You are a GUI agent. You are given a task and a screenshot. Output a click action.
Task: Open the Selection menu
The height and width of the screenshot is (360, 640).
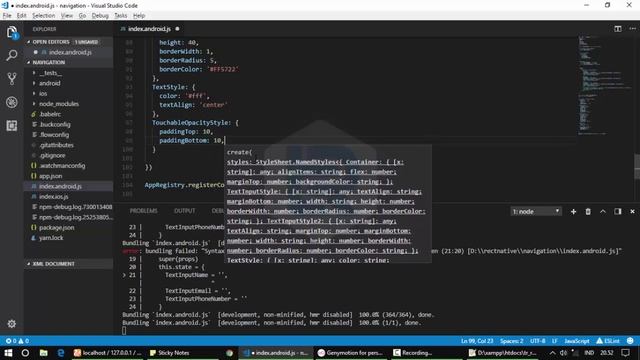44,16
